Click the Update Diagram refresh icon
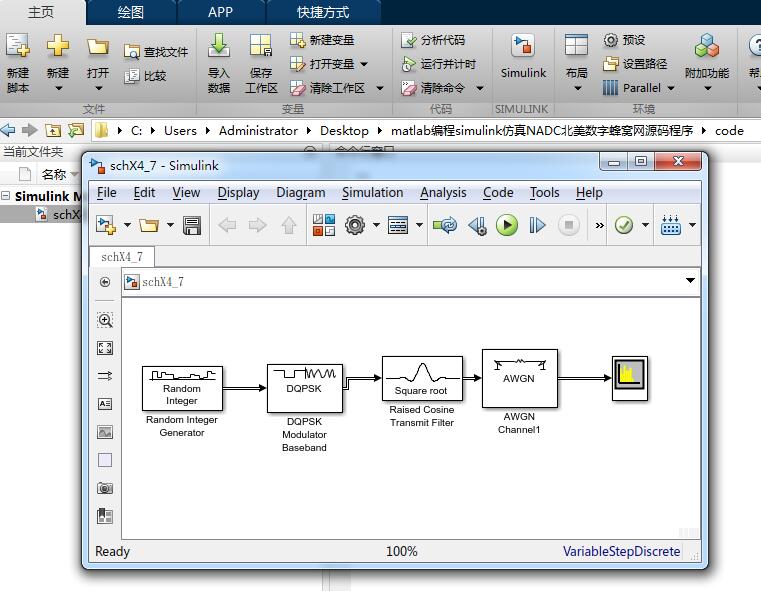This screenshot has height=591, width=761. [445, 225]
